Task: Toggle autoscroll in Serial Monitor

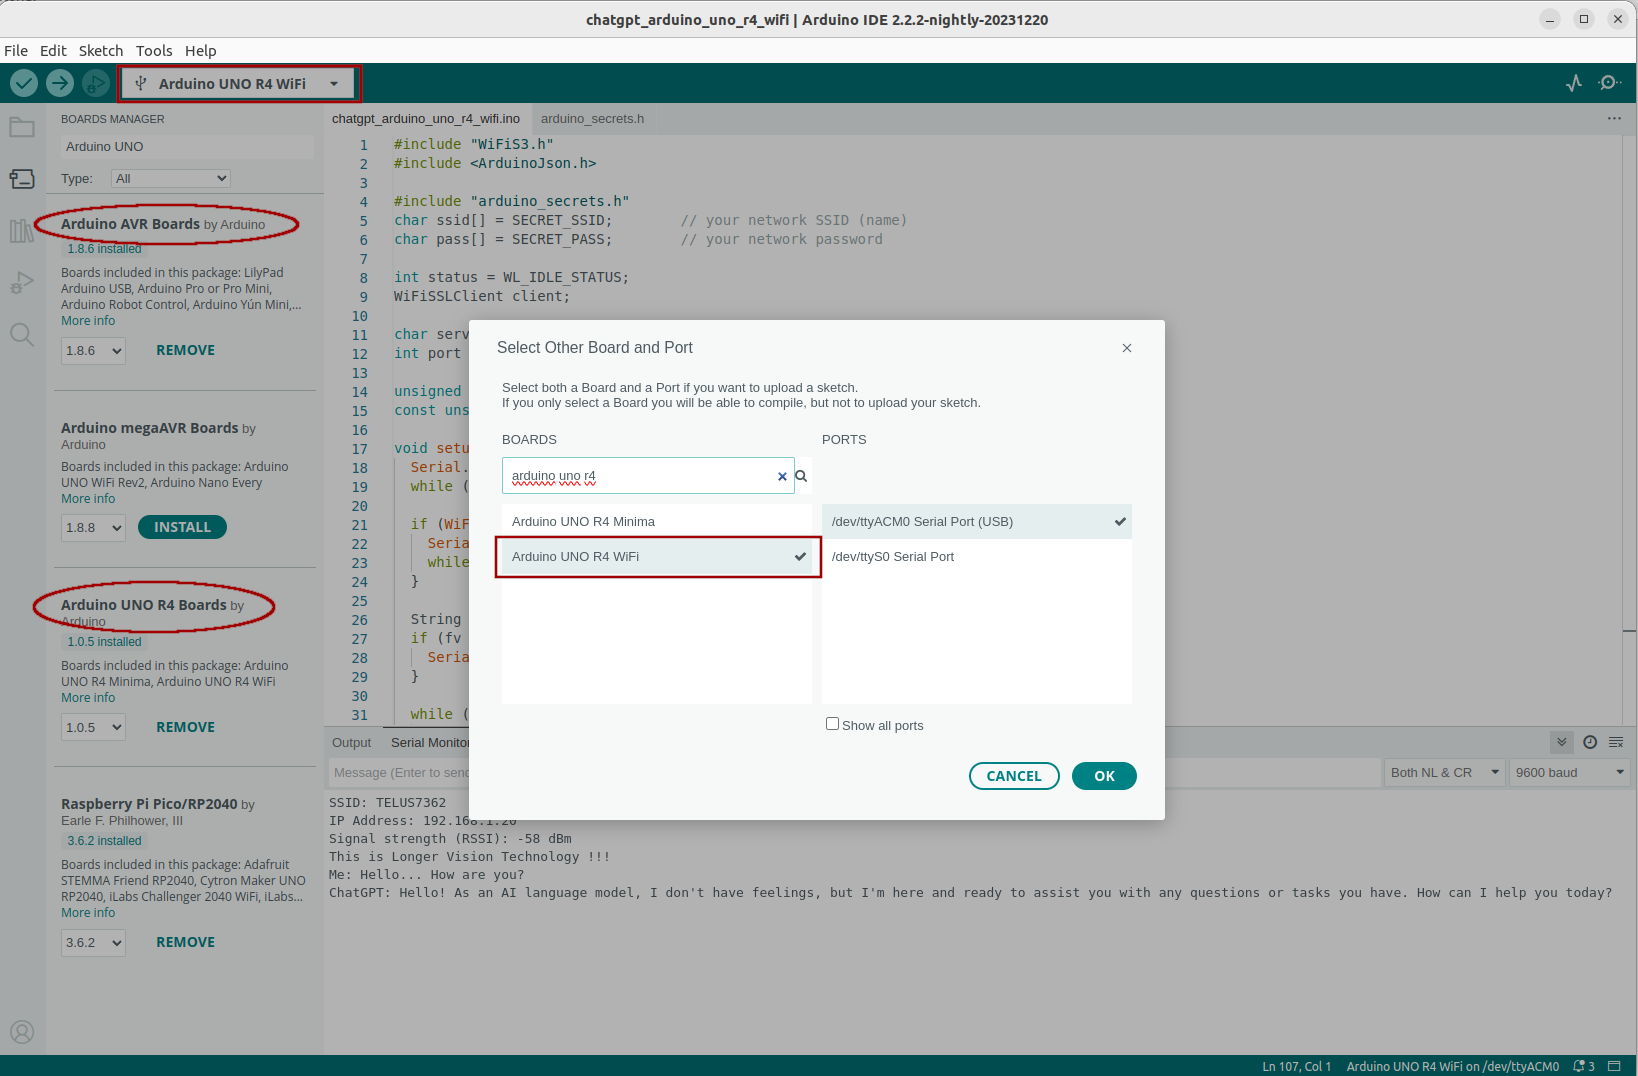Action: pyautogui.click(x=1562, y=742)
